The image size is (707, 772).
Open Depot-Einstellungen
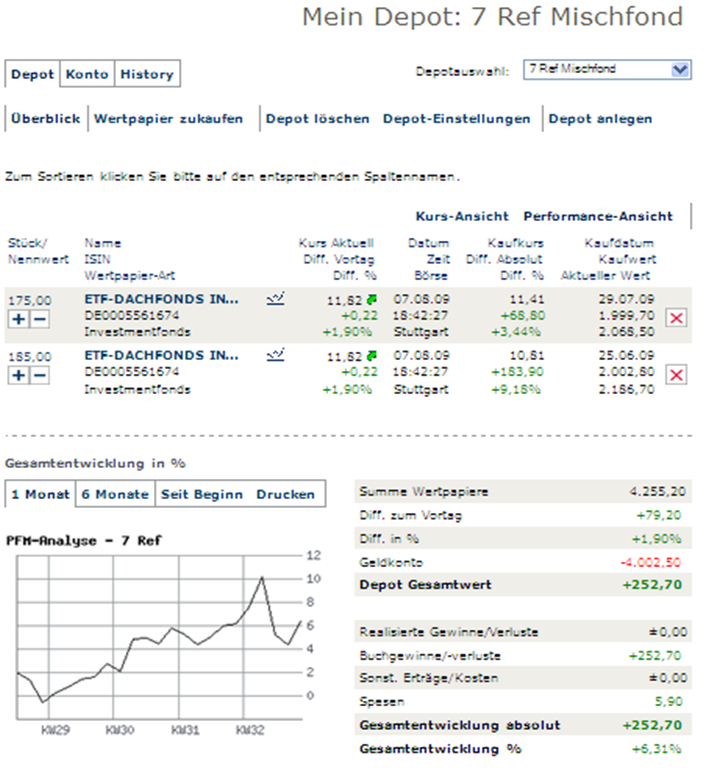click(456, 119)
